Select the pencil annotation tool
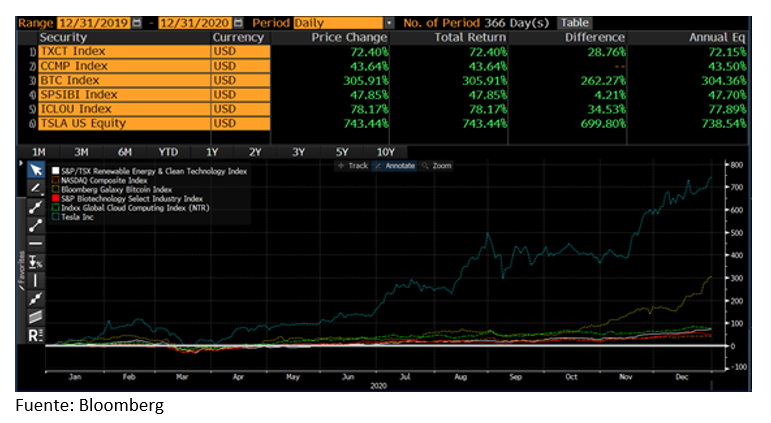 tap(36, 188)
